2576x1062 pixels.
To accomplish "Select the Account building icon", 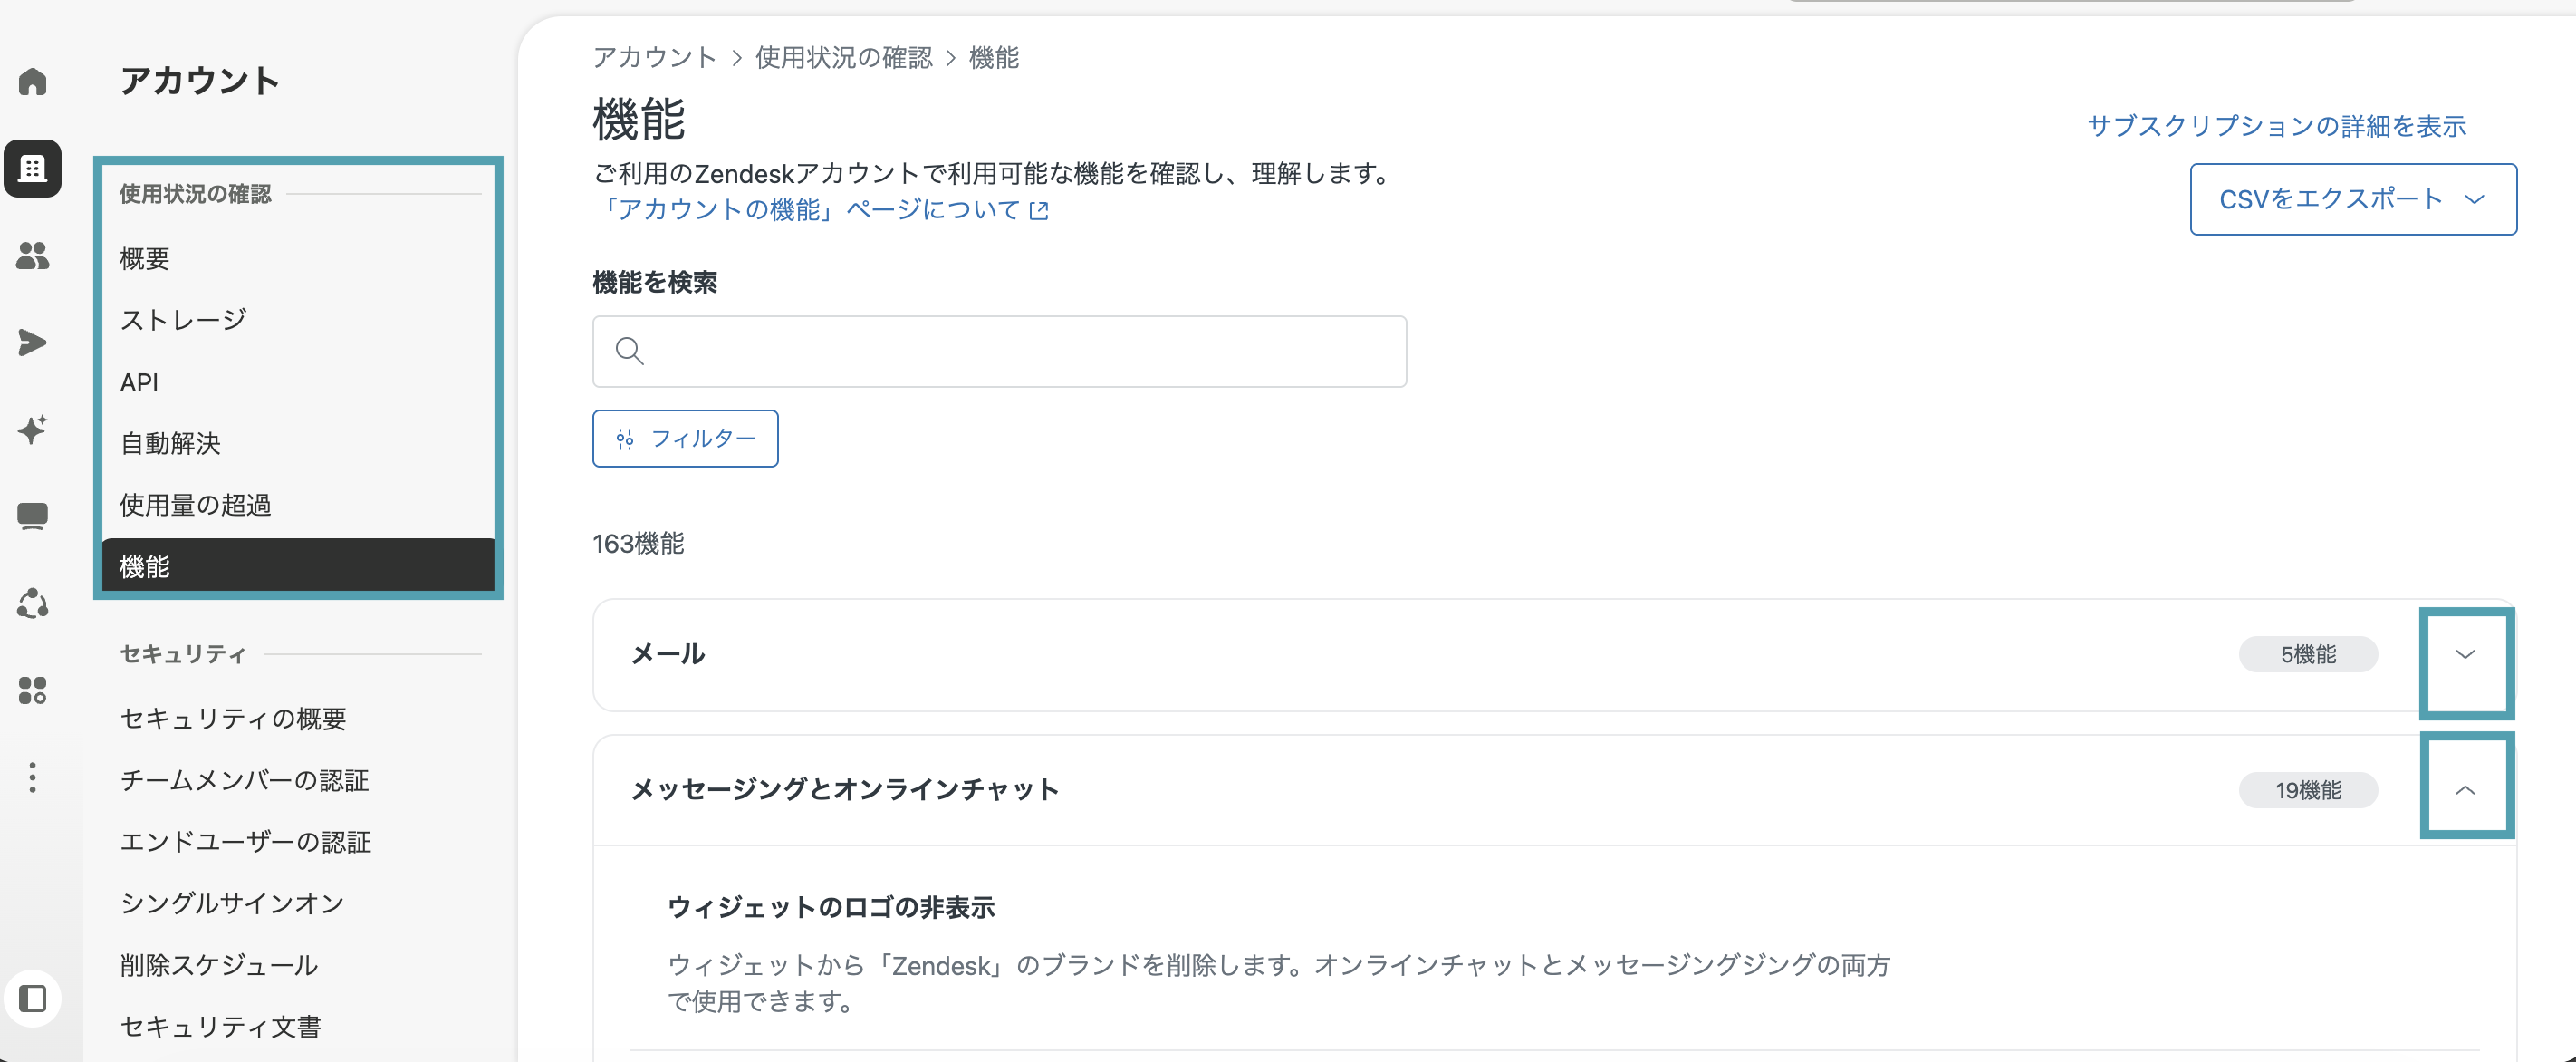I will pyautogui.click(x=33, y=168).
